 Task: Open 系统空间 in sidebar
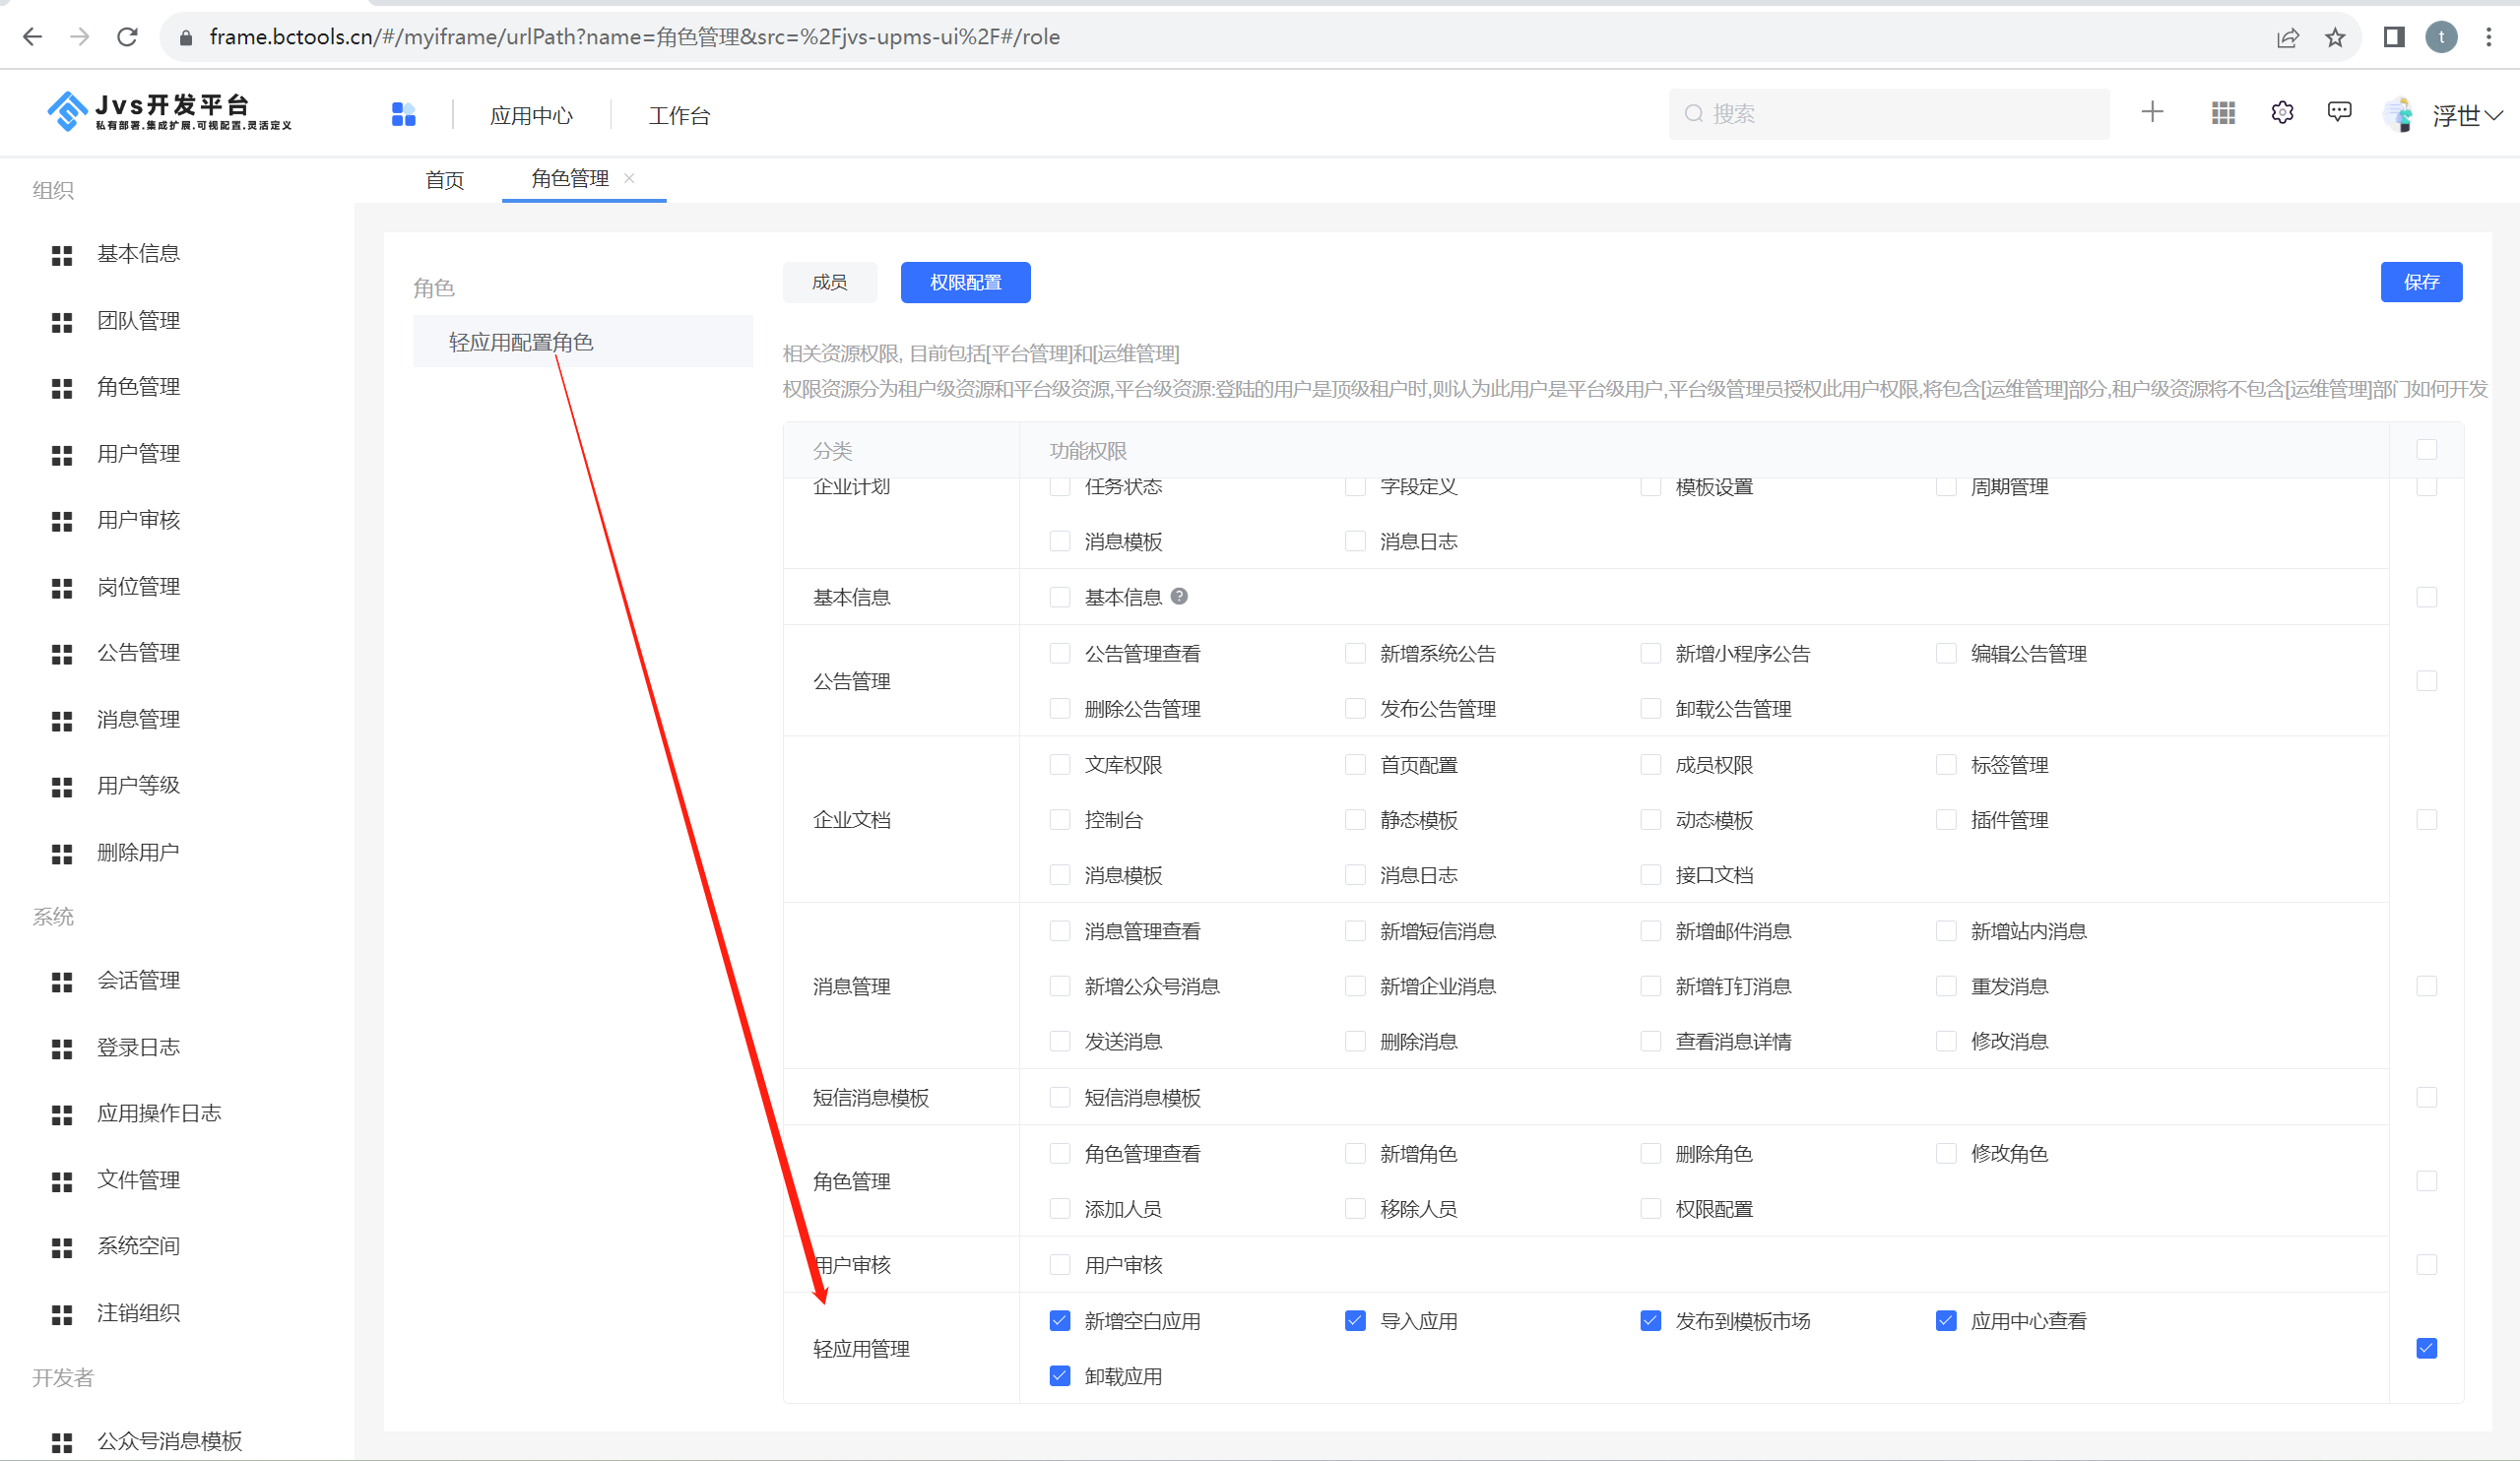click(x=138, y=1247)
